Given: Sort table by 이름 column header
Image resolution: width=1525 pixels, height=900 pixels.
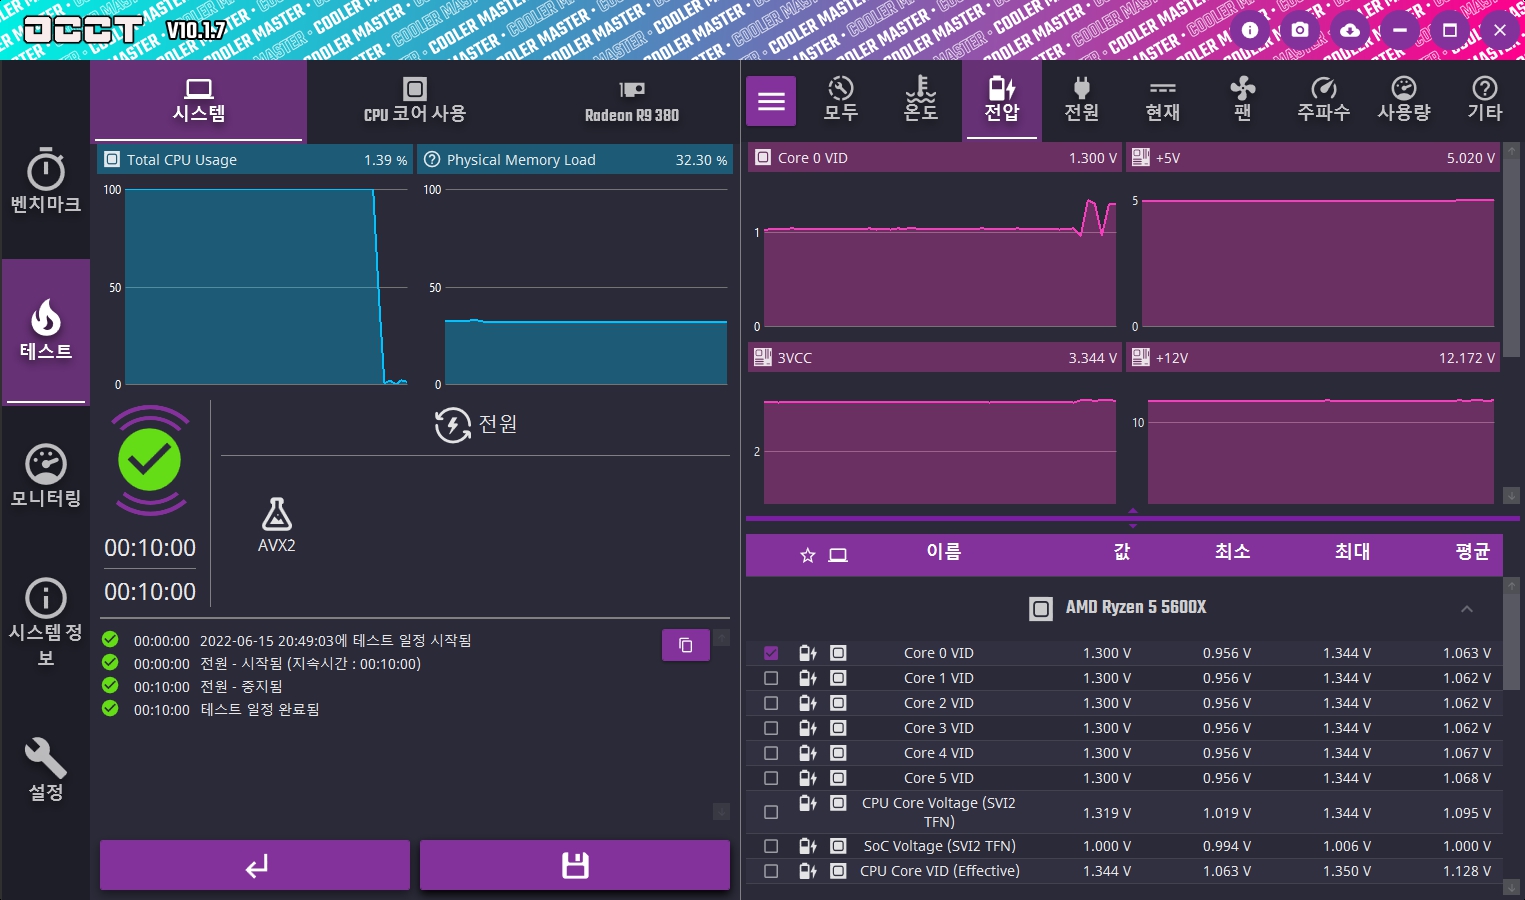Looking at the screenshot, I should point(944,552).
